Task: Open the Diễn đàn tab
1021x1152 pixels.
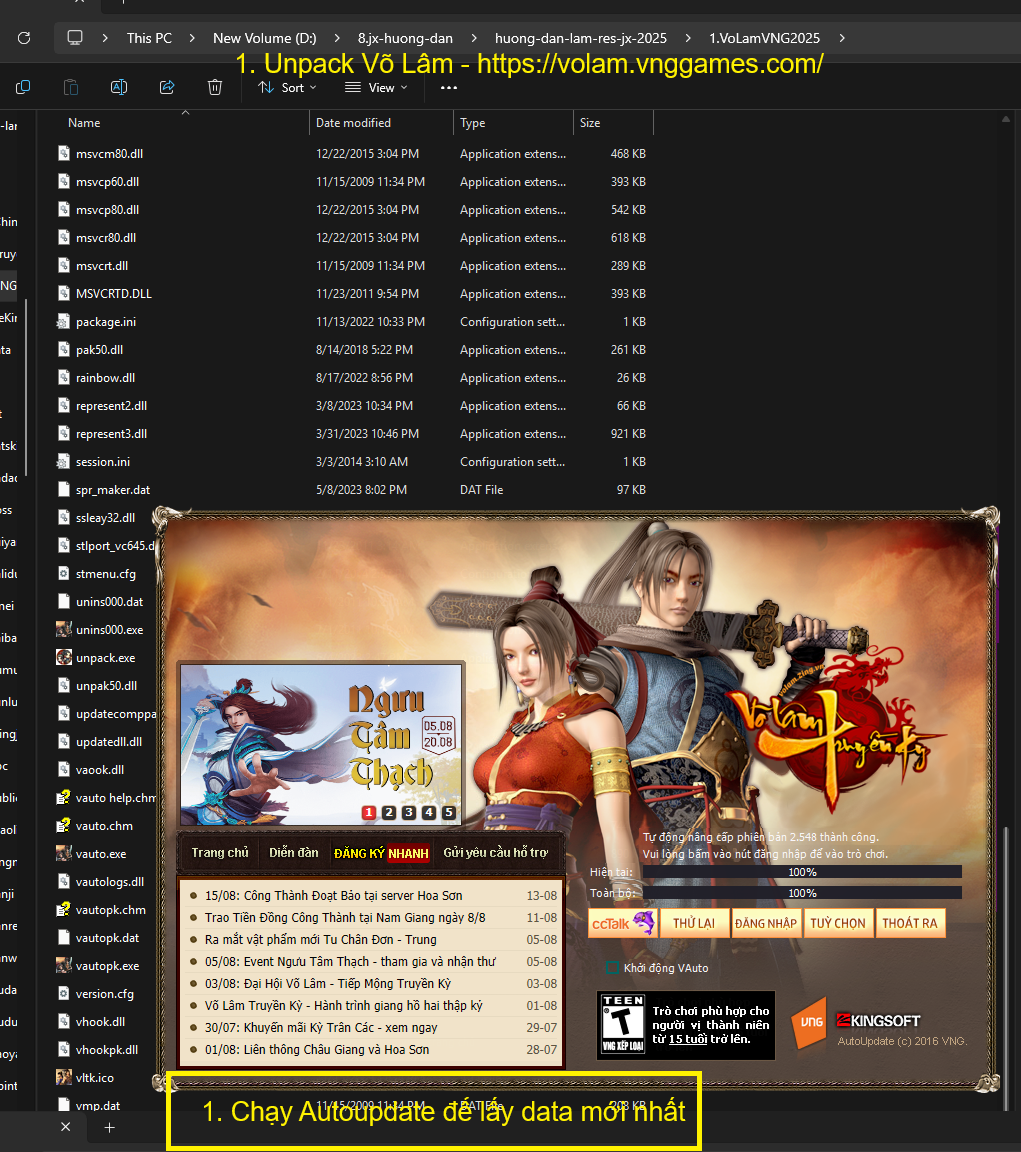Action: [x=294, y=853]
